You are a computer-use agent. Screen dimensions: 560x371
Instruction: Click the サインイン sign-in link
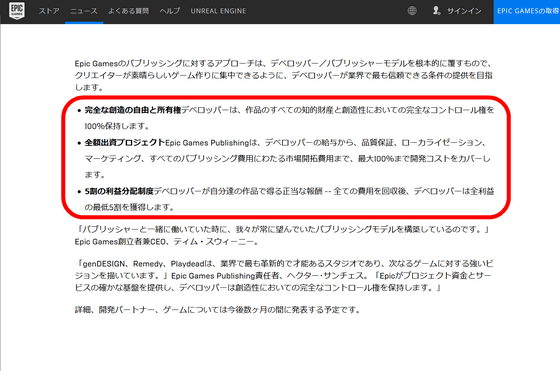464,11
